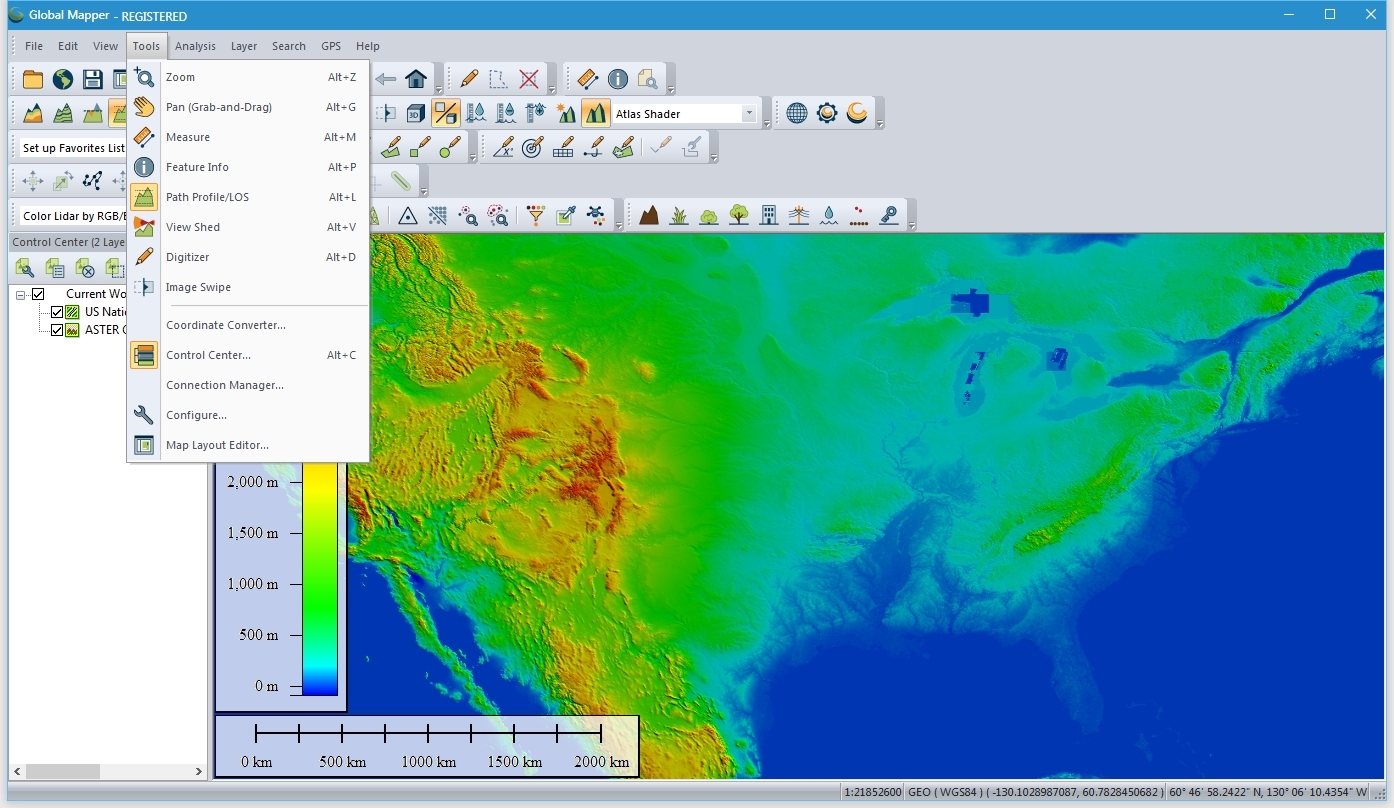Click the create area feature pencil icon

pos(391,147)
